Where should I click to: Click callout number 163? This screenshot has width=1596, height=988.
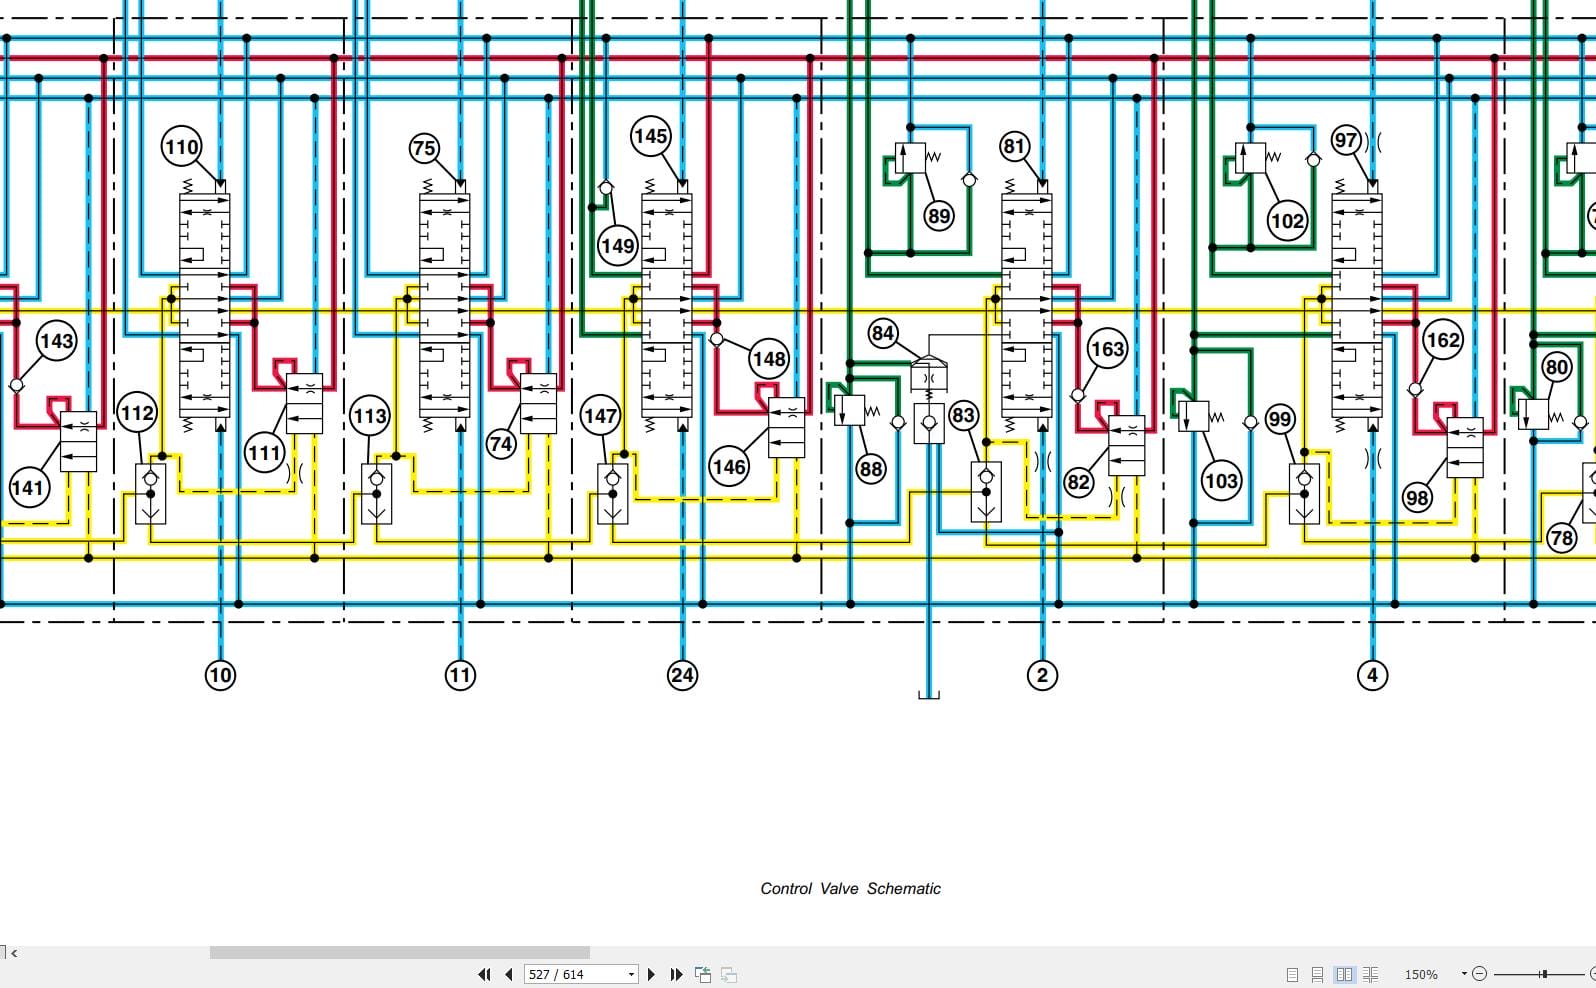point(1107,349)
